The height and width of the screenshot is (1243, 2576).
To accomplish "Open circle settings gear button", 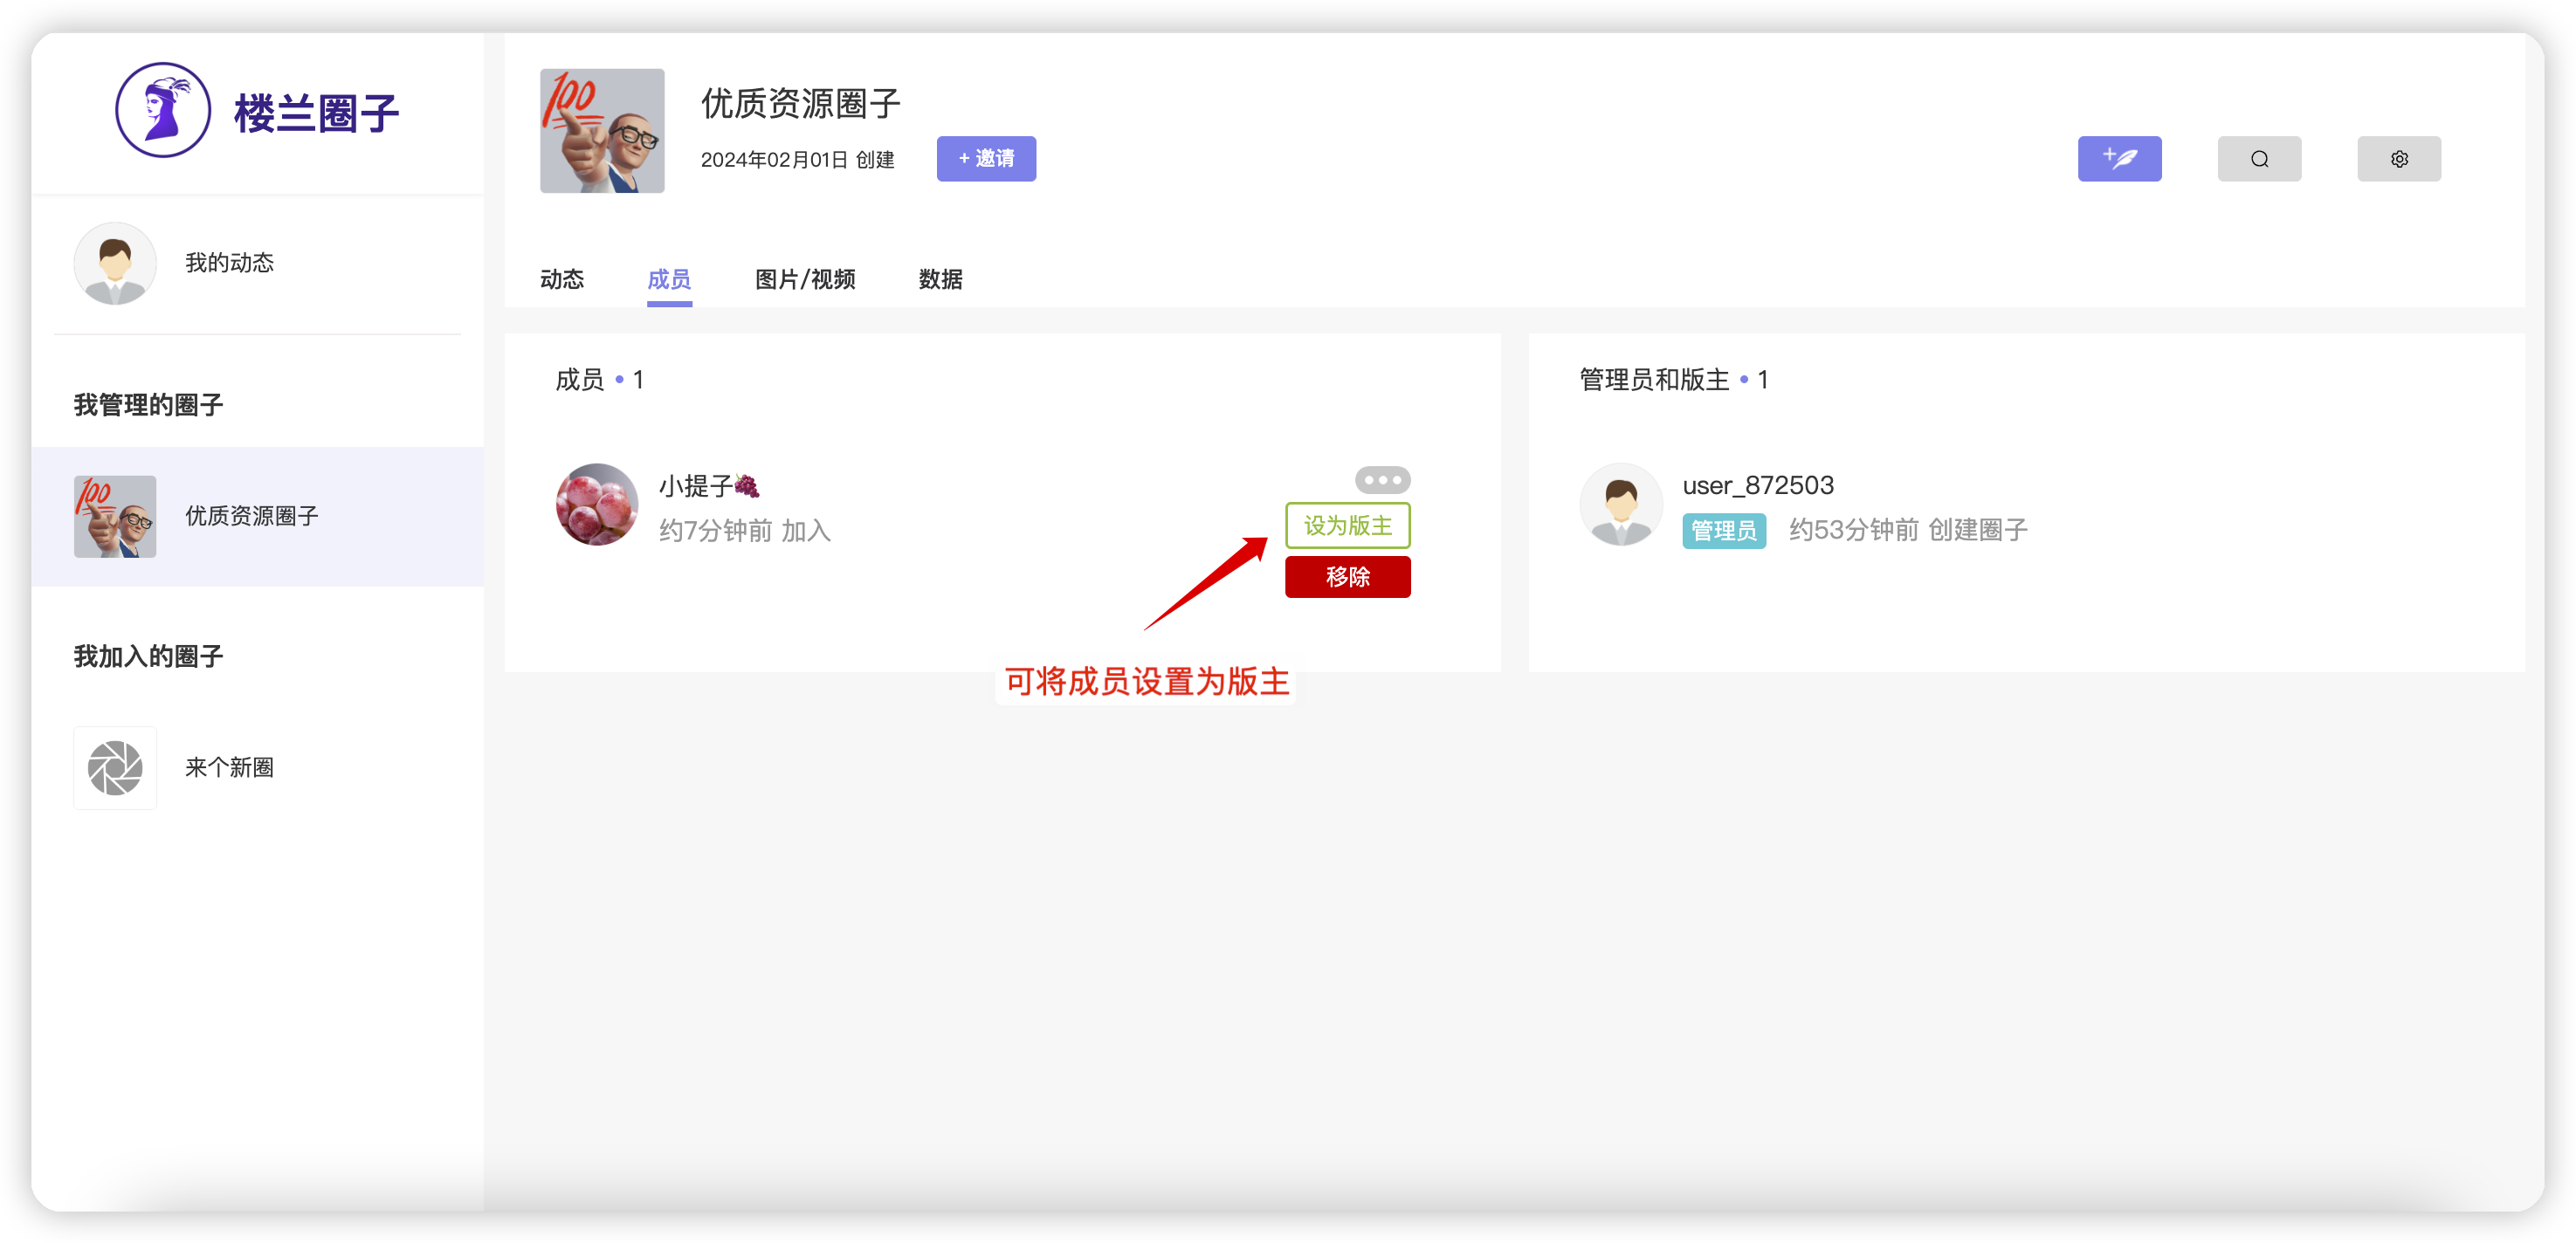I will (2399, 159).
